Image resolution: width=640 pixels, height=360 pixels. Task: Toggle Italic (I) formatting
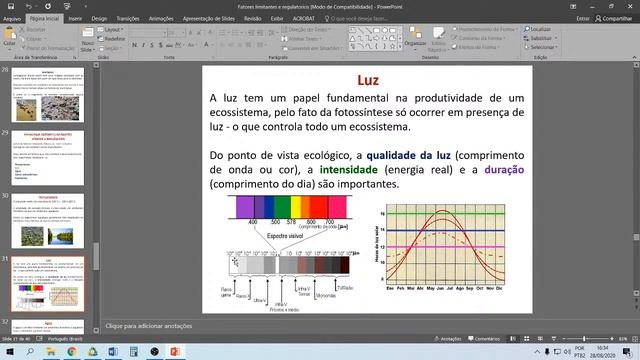pyautogui.click(x=143, y=45)
